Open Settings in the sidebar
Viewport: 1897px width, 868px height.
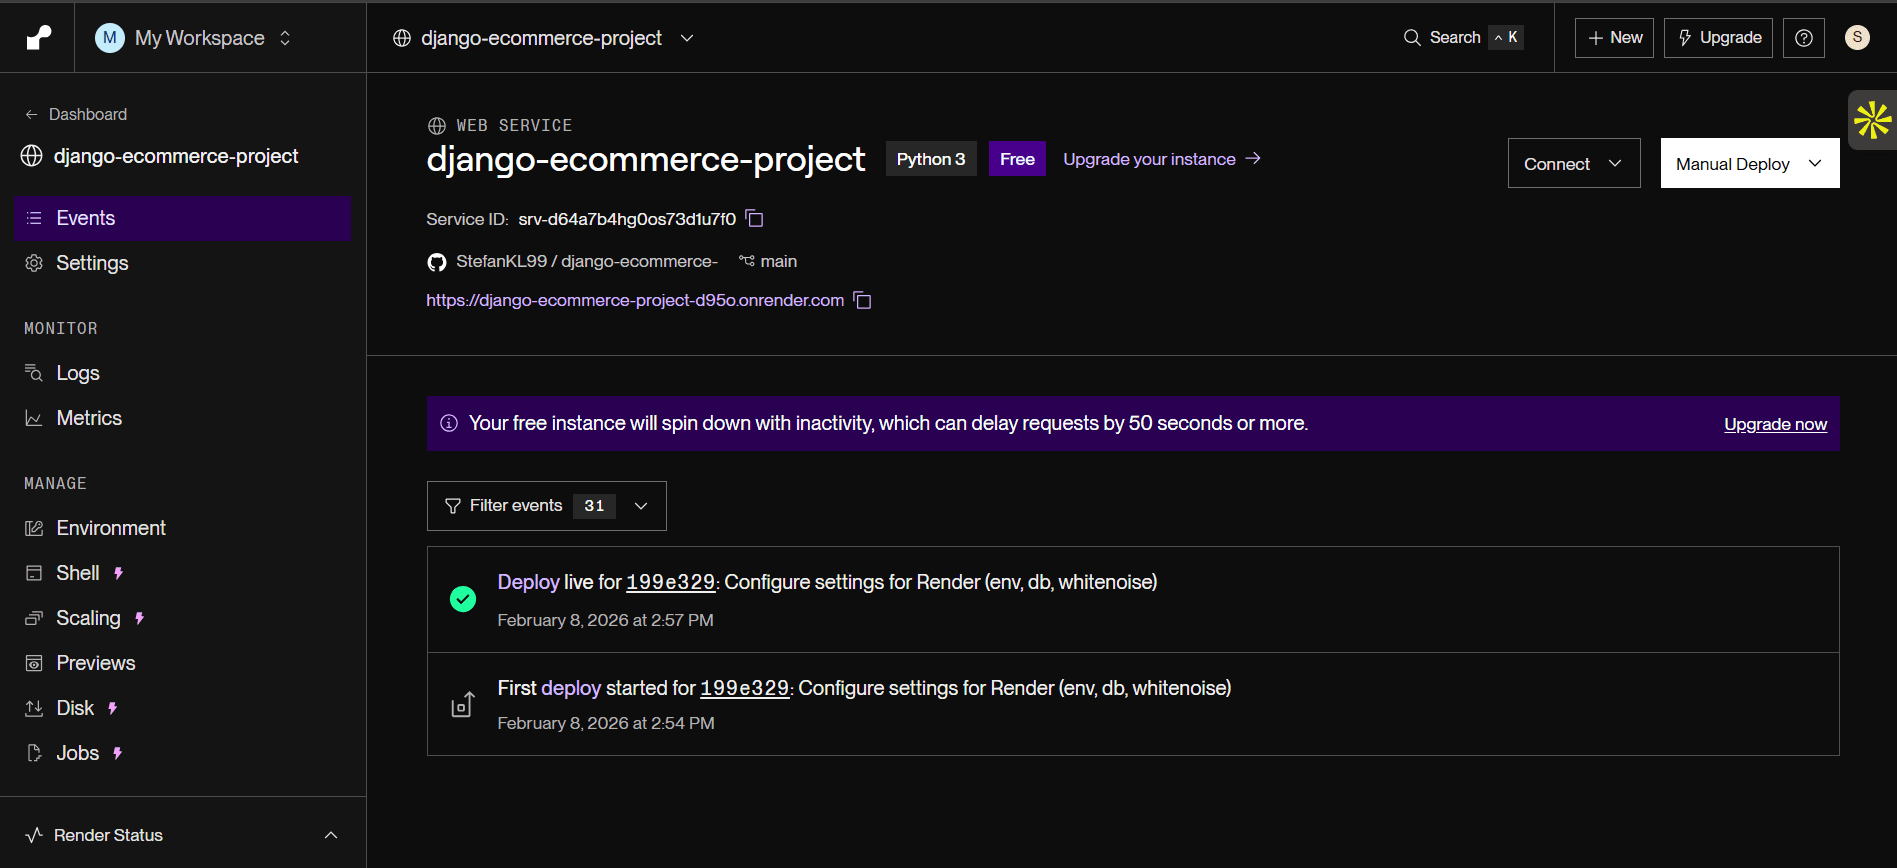point(183,263)
